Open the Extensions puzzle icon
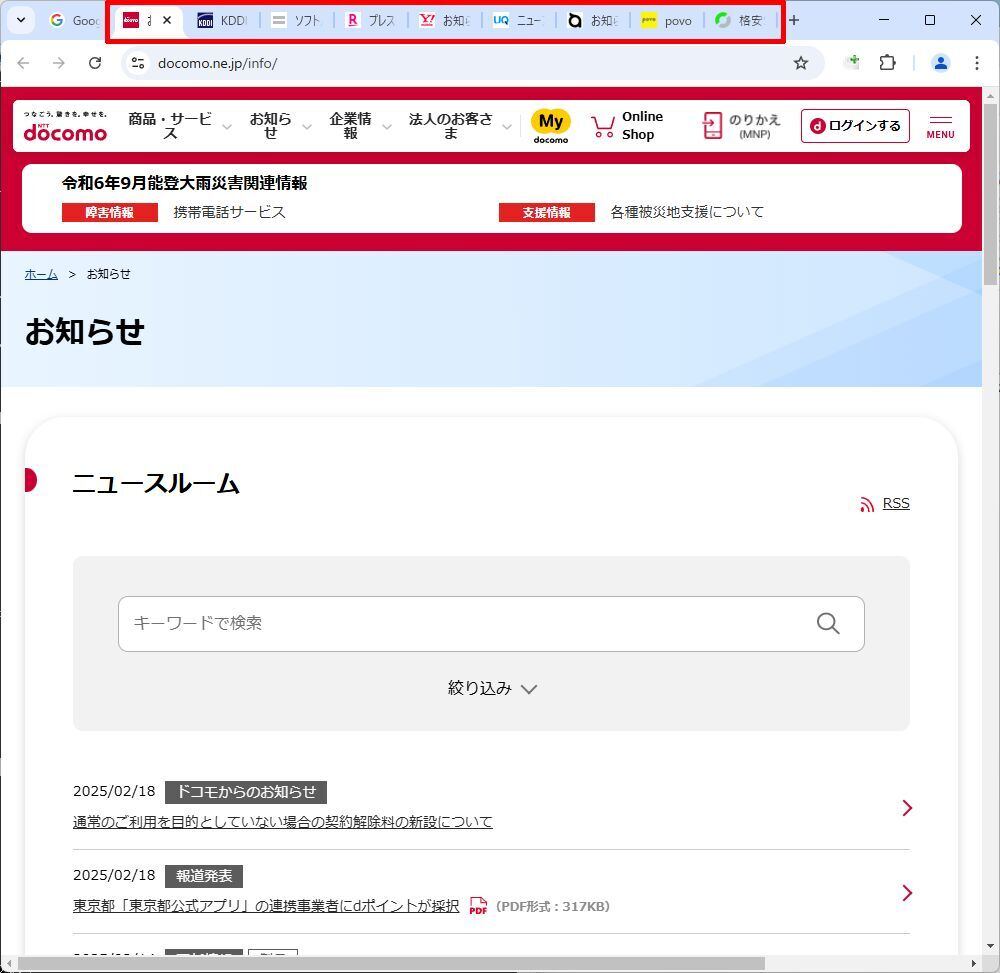 click(887, 62)
